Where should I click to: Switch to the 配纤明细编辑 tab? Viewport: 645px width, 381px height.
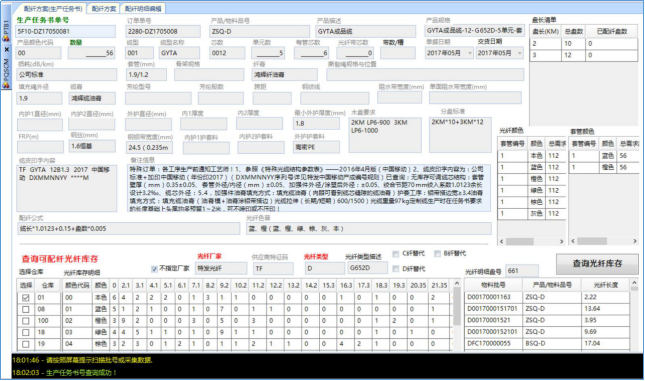(x=143, y=9)
